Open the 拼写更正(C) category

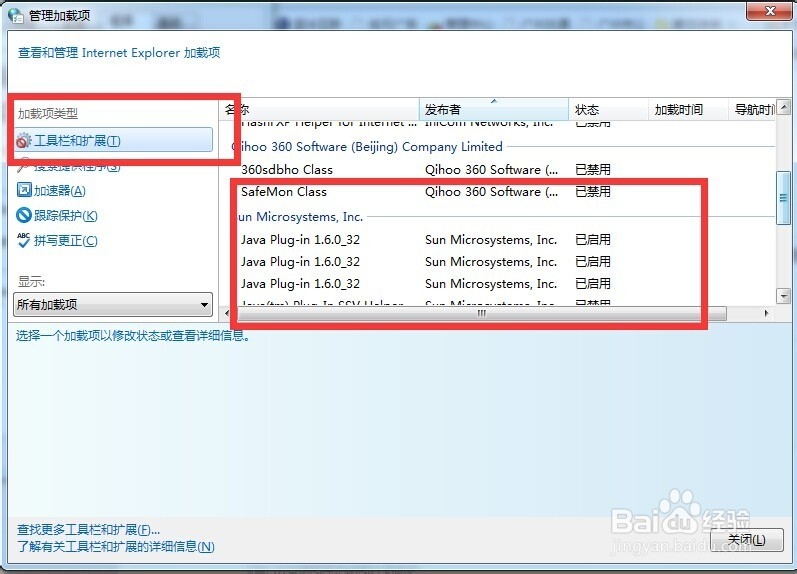[66, 240]
